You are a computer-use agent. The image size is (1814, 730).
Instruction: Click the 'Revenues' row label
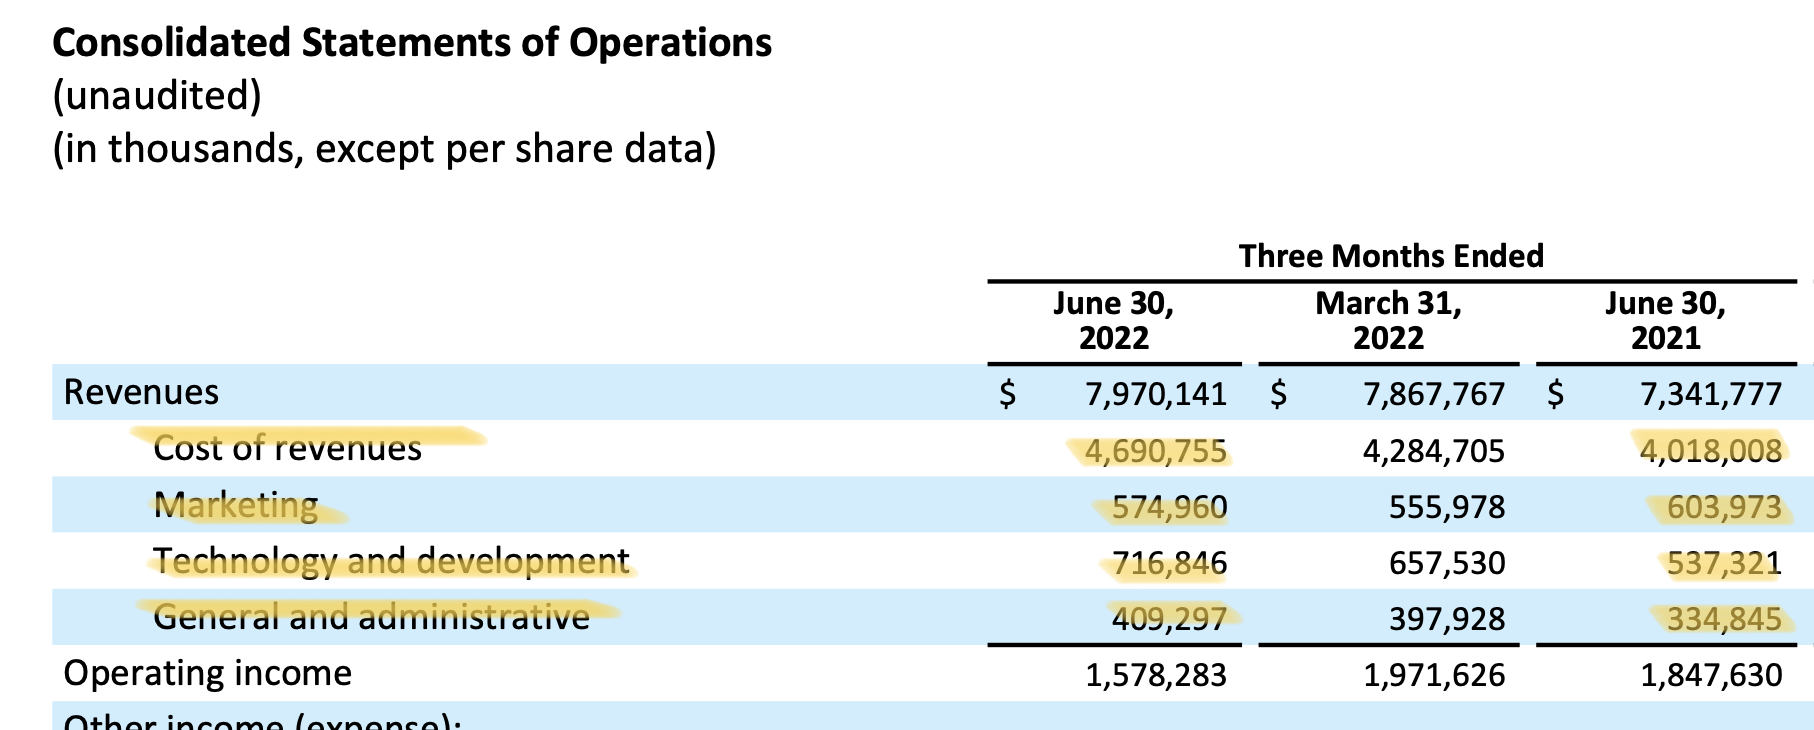point(141,392)
